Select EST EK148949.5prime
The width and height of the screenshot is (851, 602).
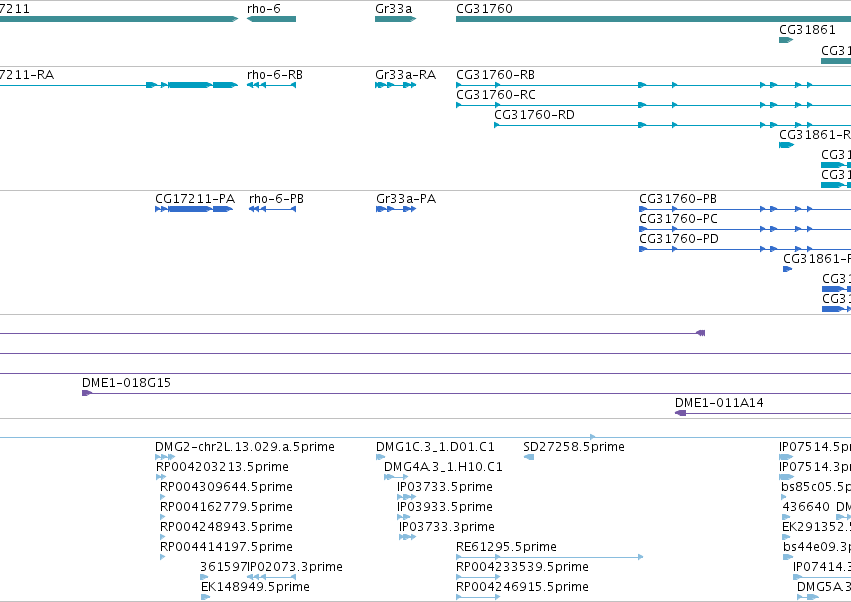[255, 587]
